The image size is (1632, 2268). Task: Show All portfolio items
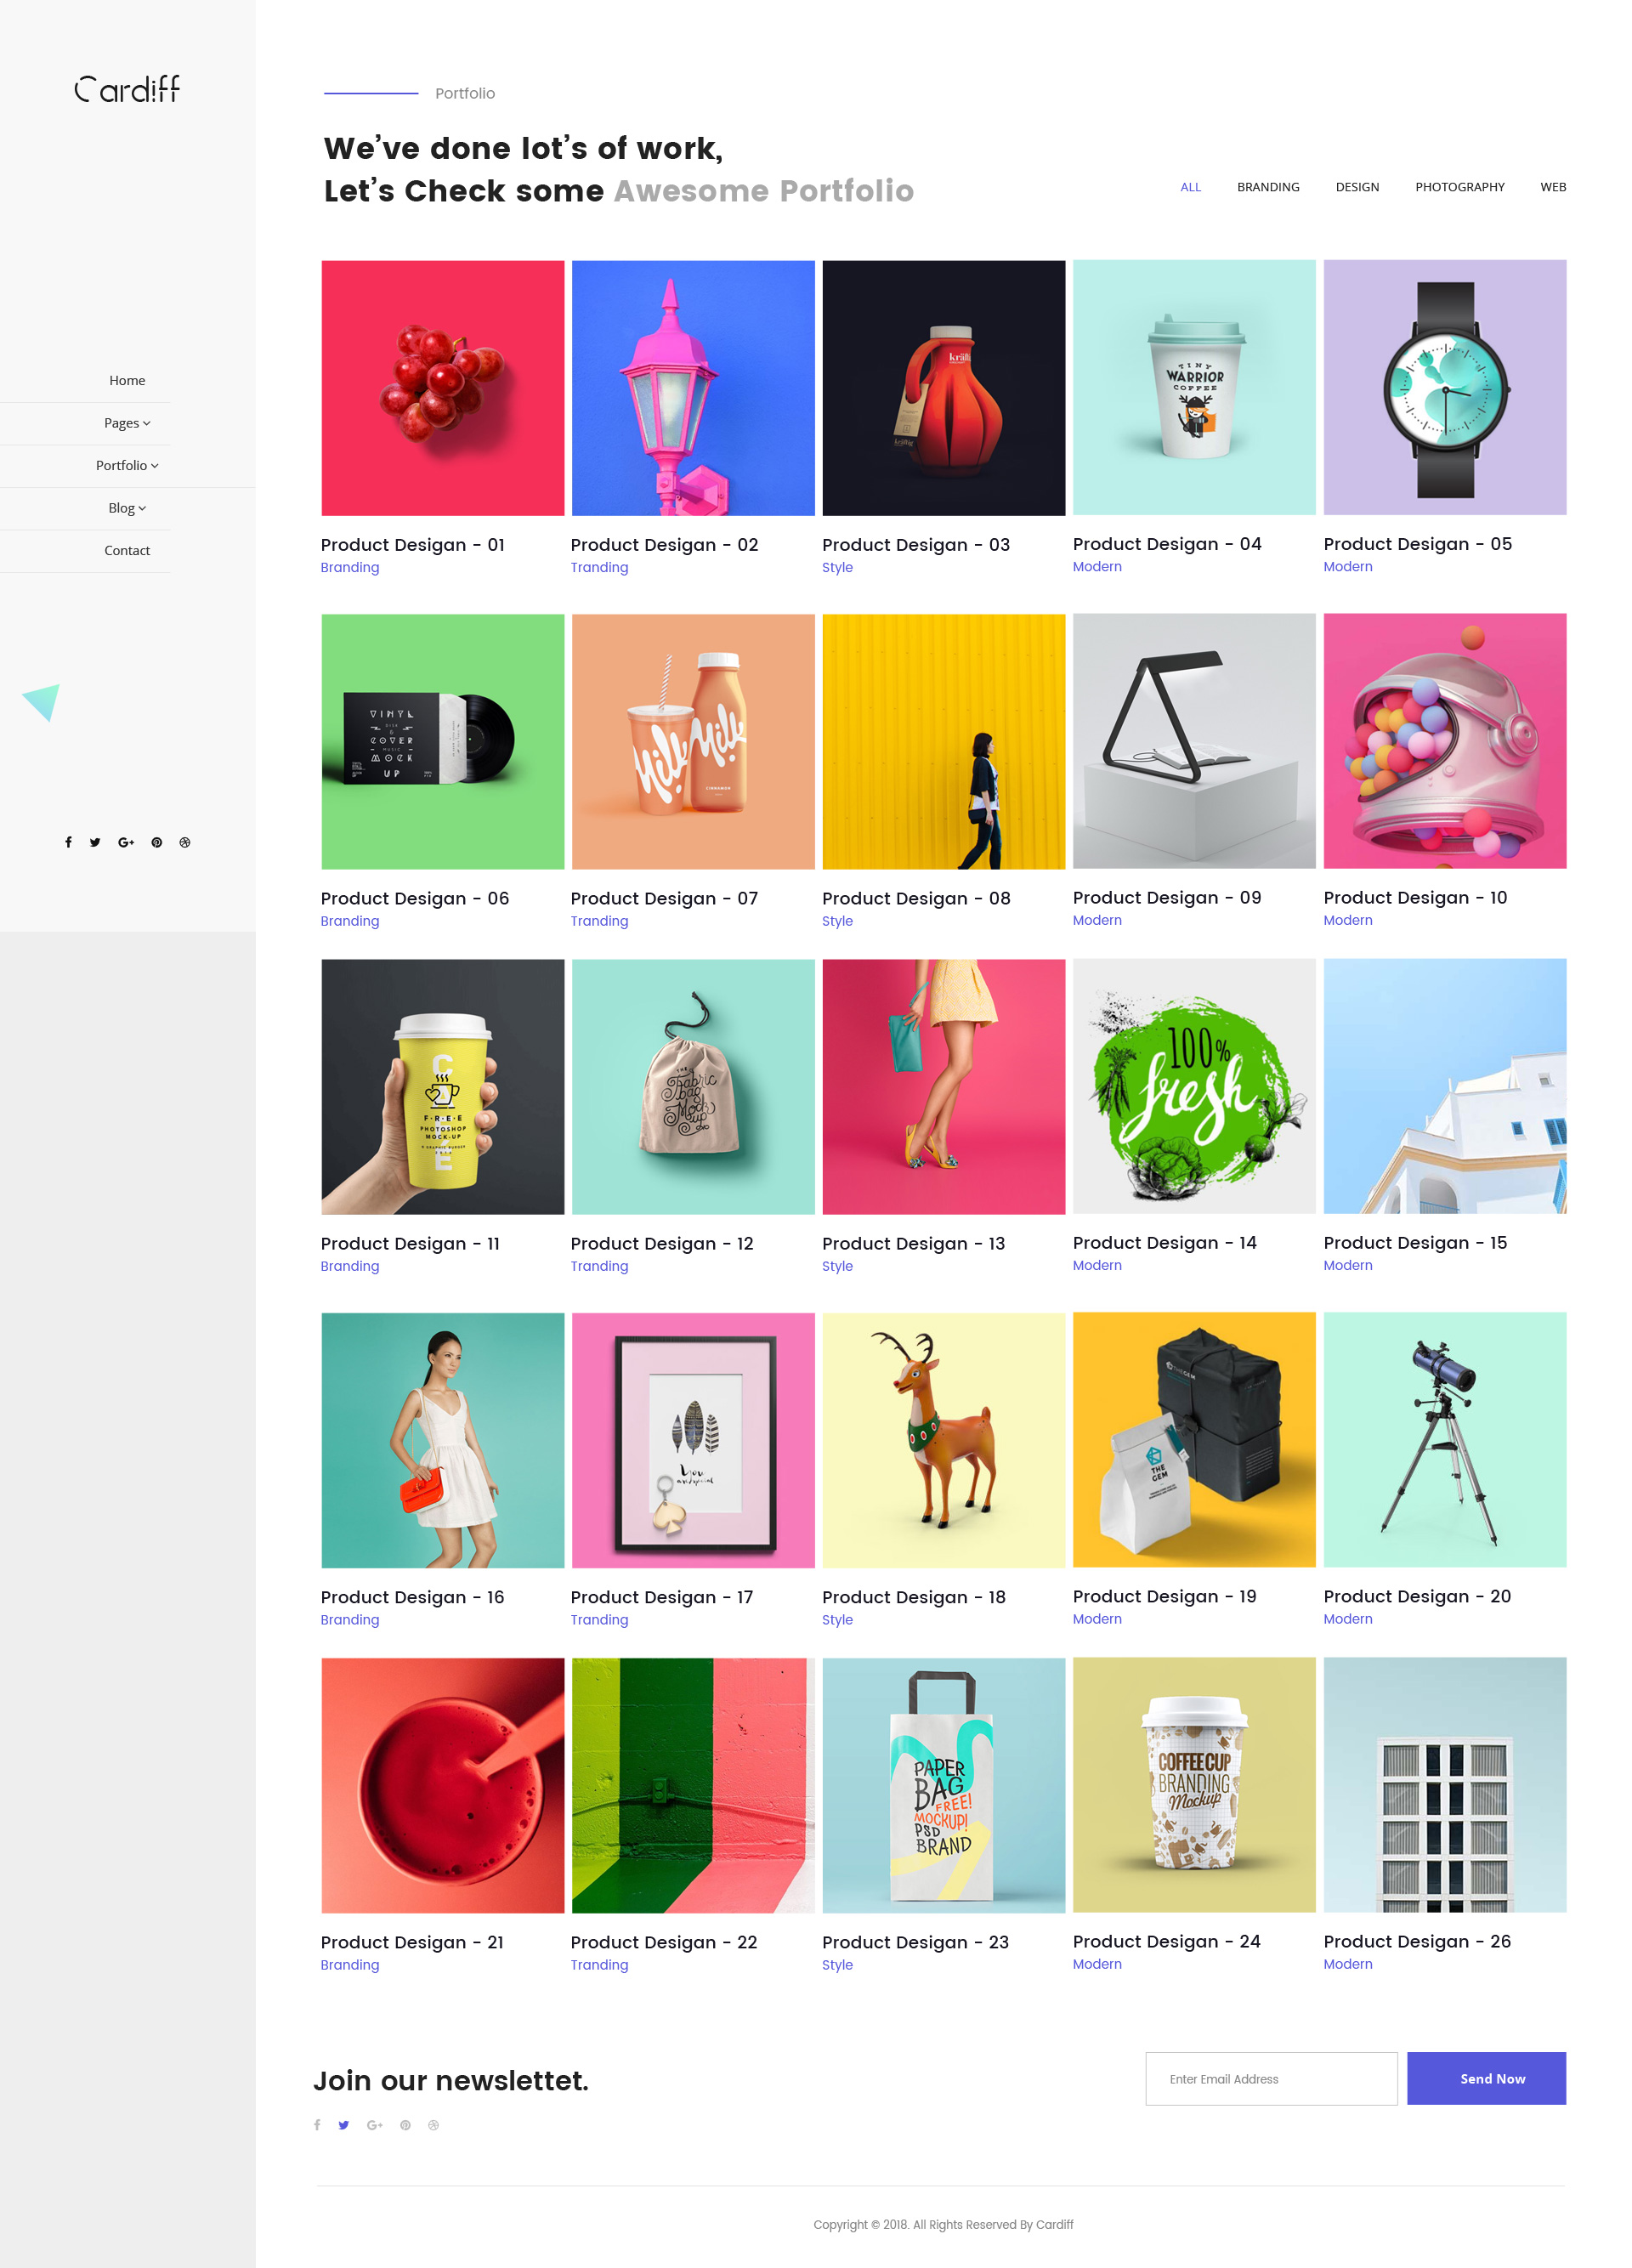pos(1190,187)
